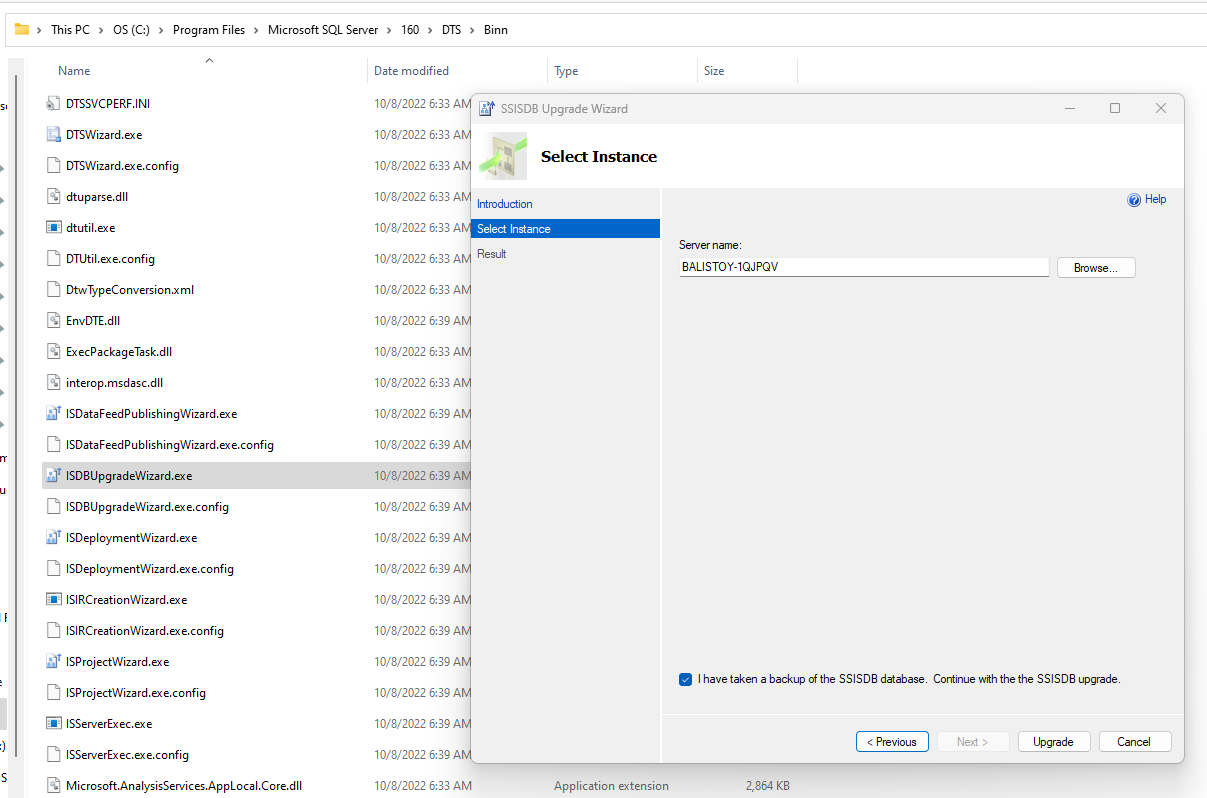Click the DtwTypeConversion.xml file icon
1207x798 pixels.
click(54, 289)
